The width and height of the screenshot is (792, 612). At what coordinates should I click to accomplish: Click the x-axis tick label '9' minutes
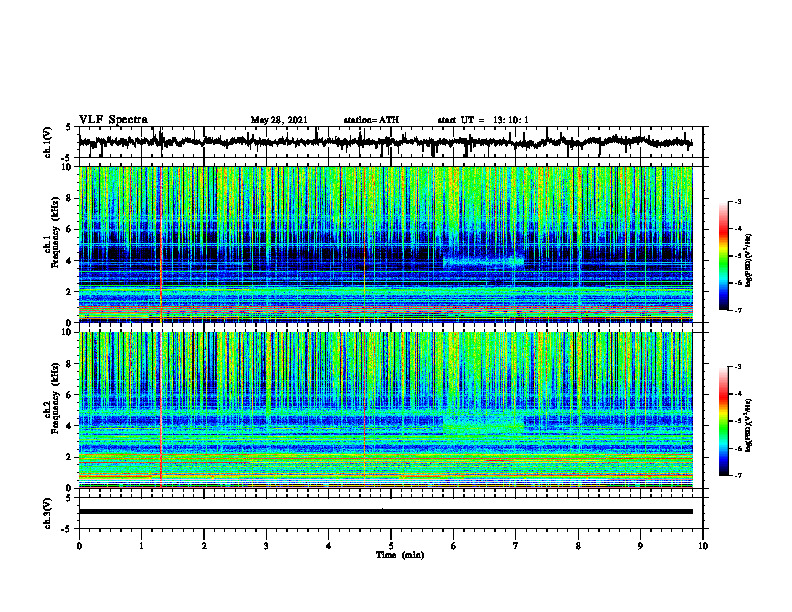click(640, 546)
